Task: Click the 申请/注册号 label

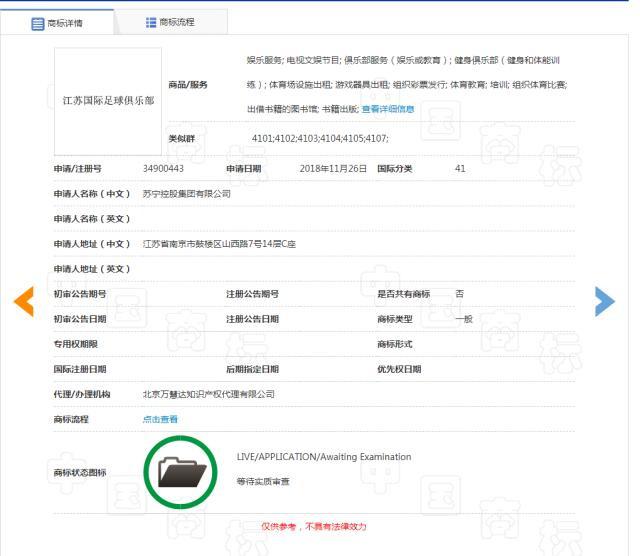Action: 78,169
